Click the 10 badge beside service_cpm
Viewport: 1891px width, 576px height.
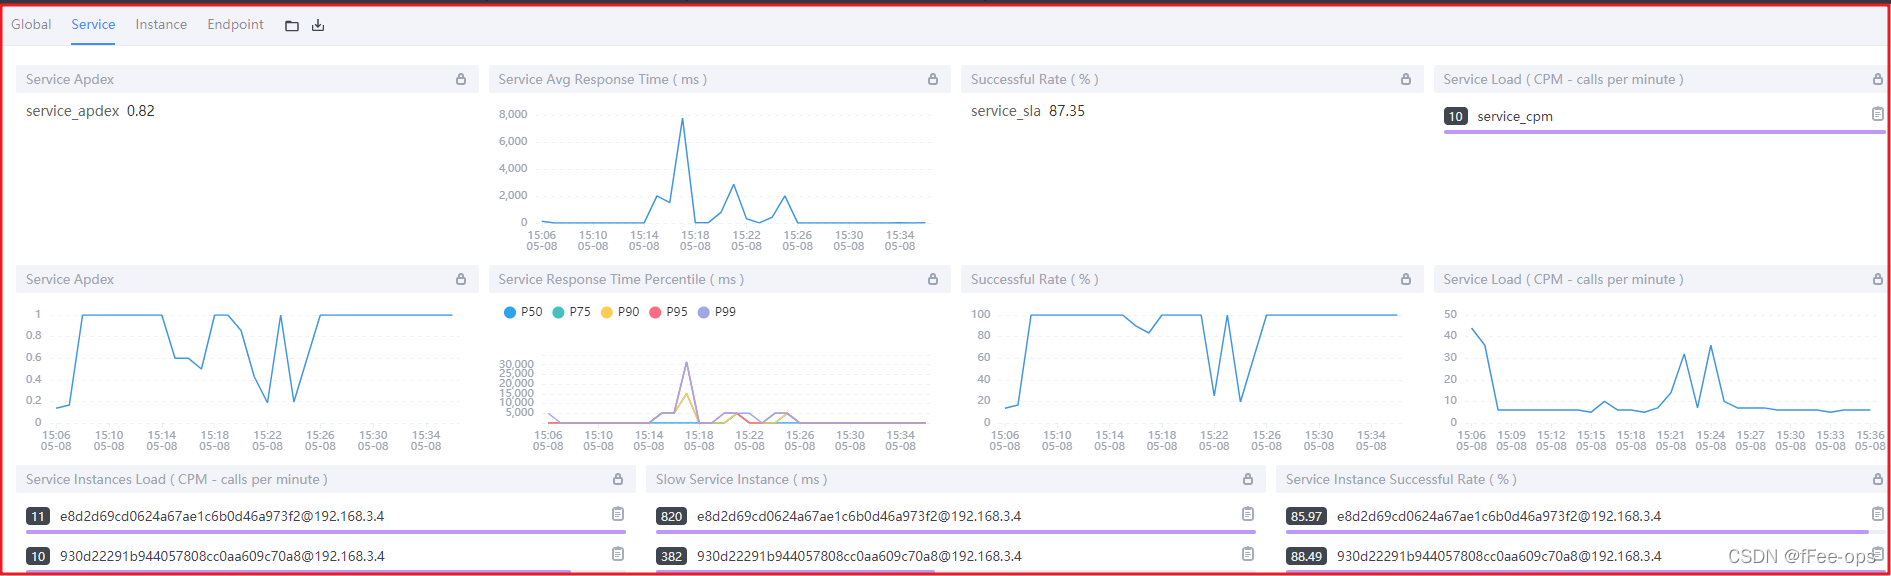pyautogui.click(x=1456, y=116)
